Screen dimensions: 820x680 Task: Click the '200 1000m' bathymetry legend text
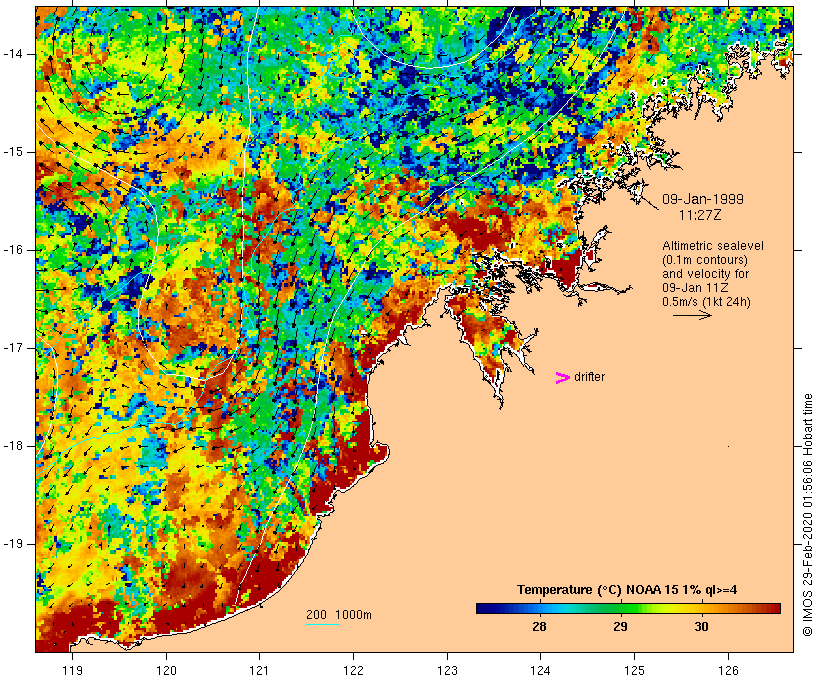(339, 615)
